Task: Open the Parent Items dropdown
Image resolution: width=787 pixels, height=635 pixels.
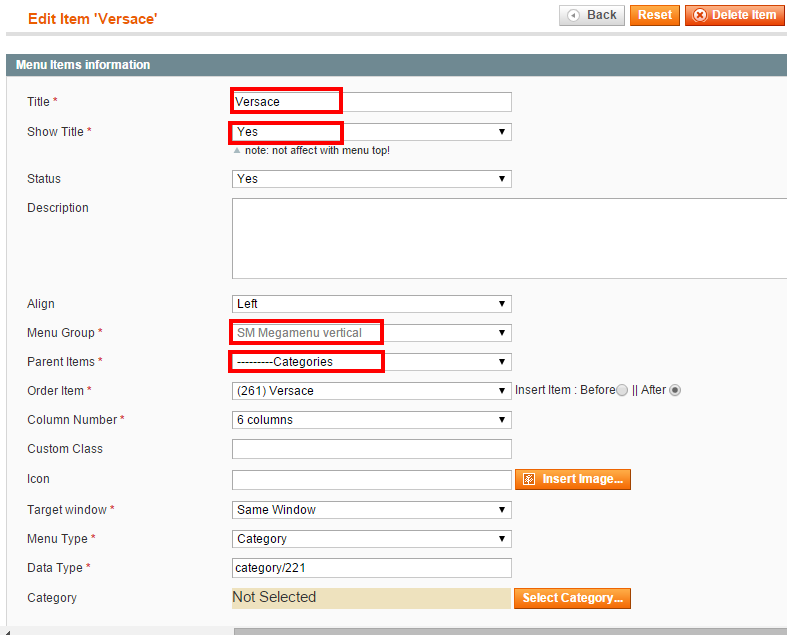Action: (x=372, y=362)
